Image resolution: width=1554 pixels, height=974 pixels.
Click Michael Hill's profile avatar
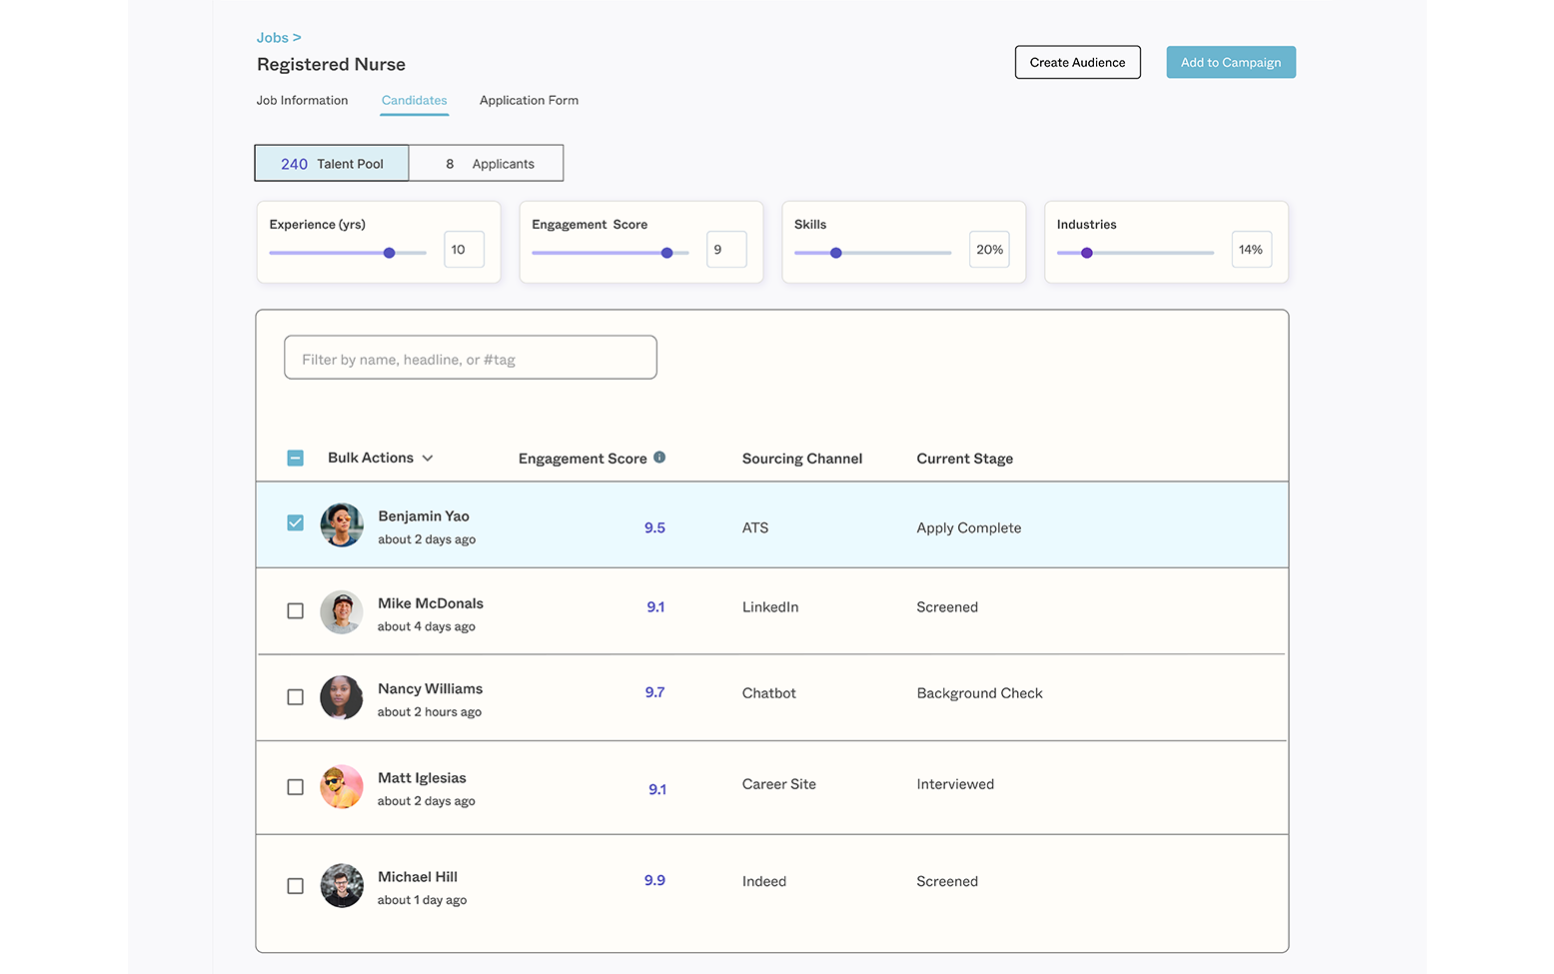point(341,886)
